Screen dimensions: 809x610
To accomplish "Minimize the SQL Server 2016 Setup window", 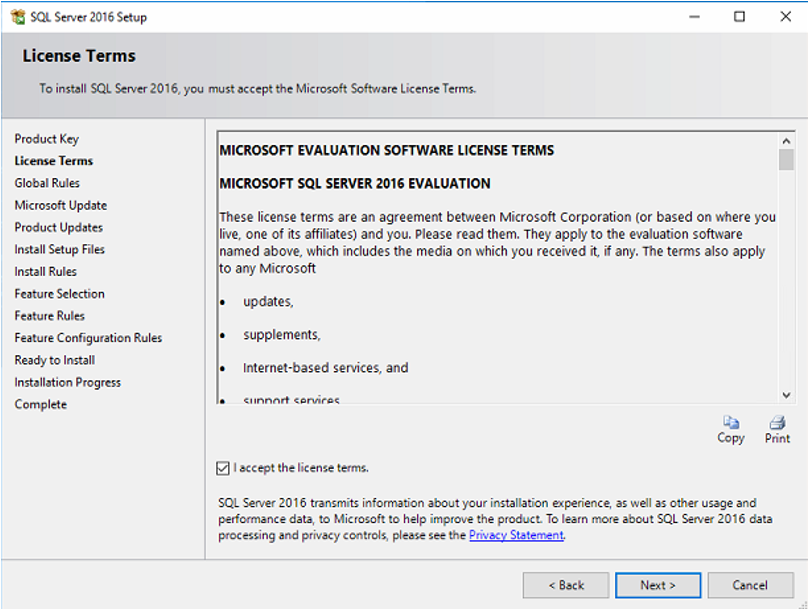I will [694, 17].
